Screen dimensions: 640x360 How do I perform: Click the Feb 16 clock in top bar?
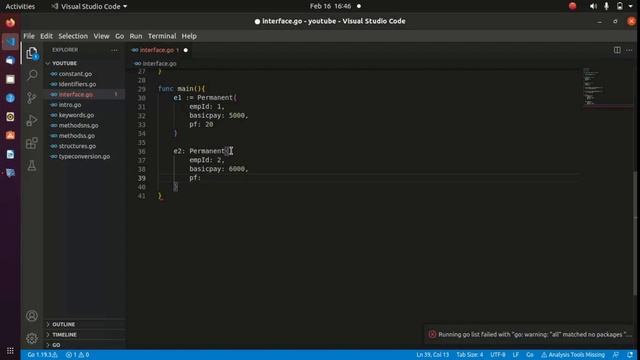point(330,6)
